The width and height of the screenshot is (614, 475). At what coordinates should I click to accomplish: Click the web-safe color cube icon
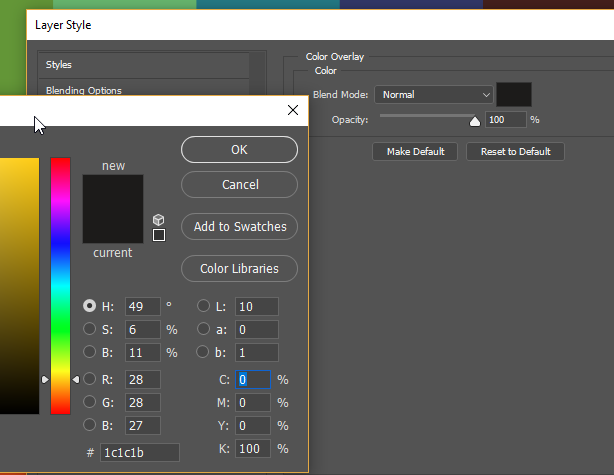click(159, 220)
